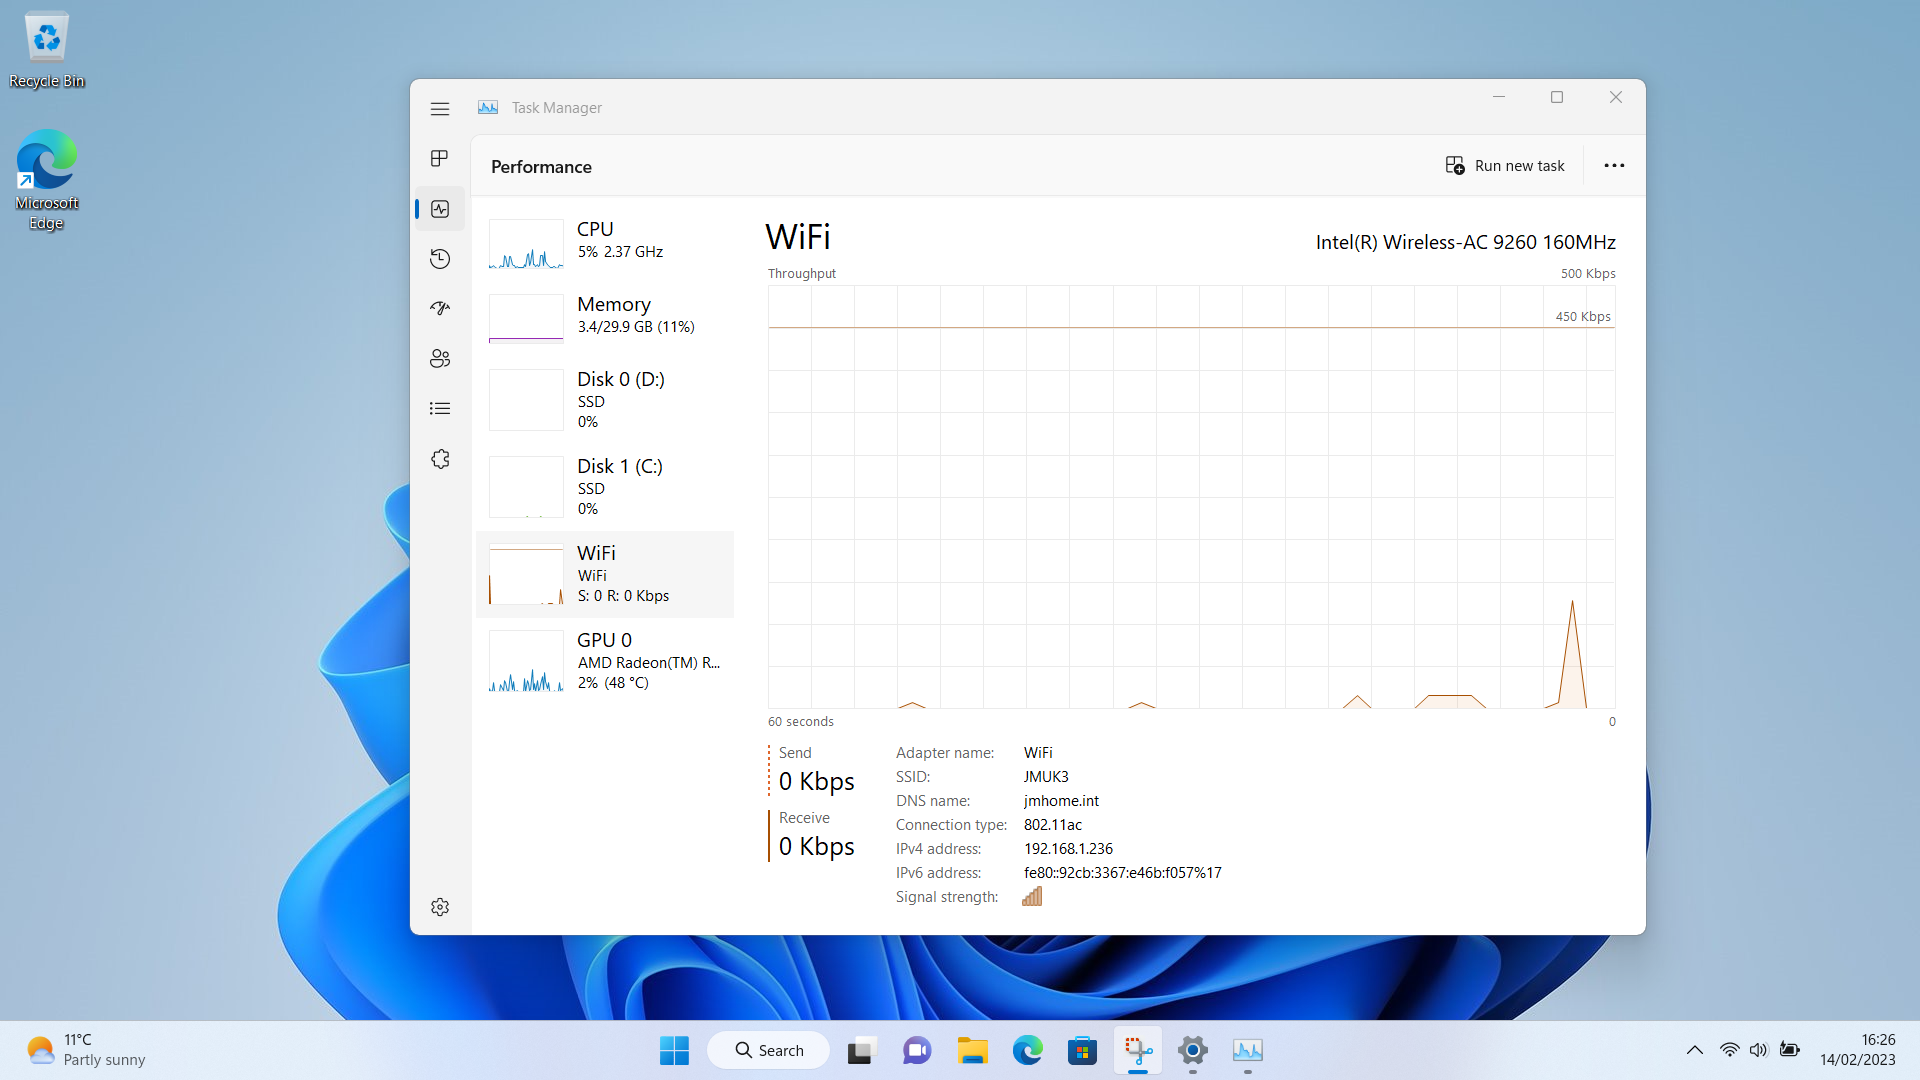Click the connection type 802.11ac

point(1052,824)
